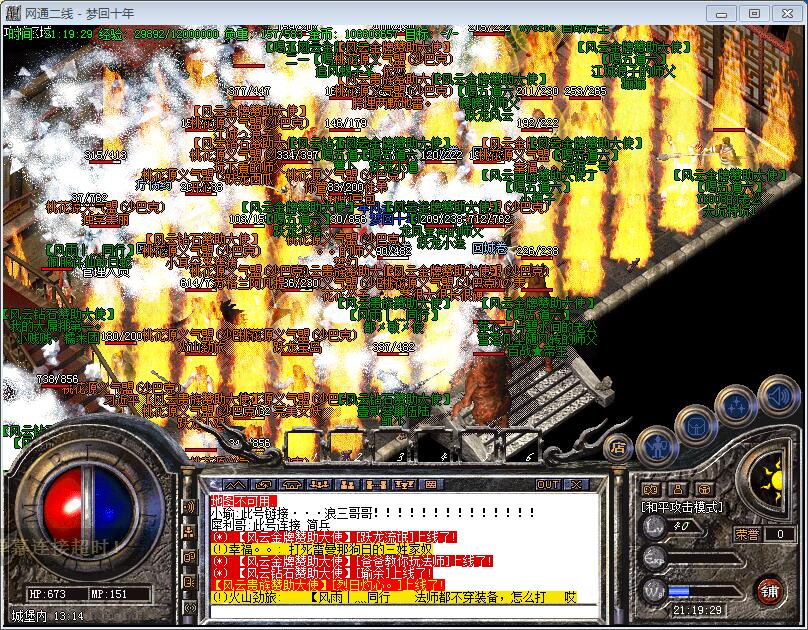808x630 pixels.
Task: Toggle the sound-wave channel icon left of chat
Action: (190, 506)
